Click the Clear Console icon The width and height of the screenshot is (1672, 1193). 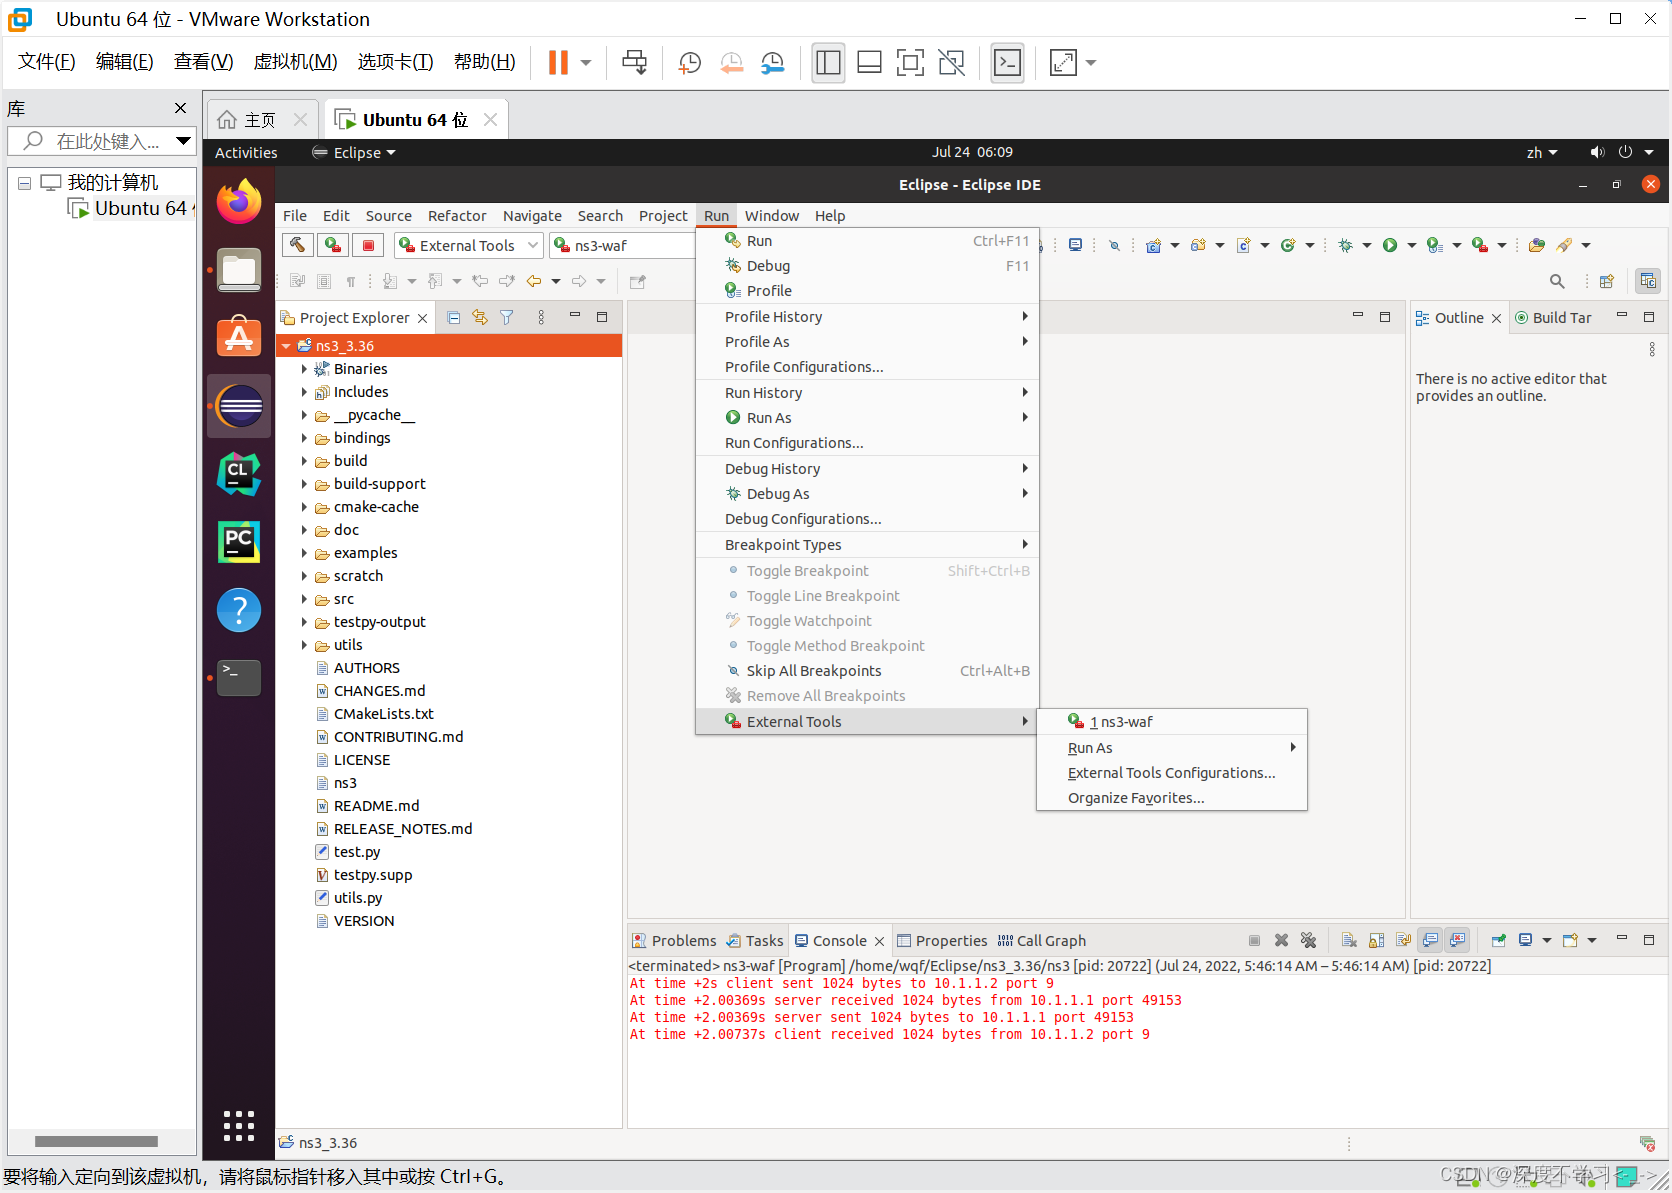1349,940
